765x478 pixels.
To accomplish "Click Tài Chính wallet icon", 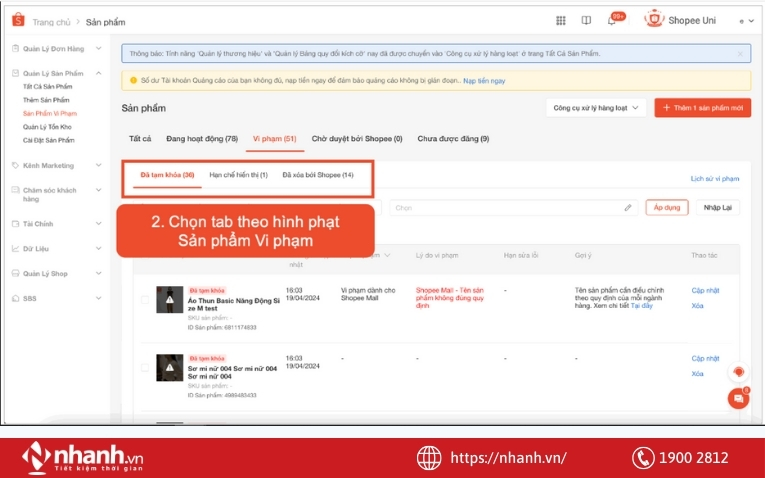I will [x=15, y=224].
